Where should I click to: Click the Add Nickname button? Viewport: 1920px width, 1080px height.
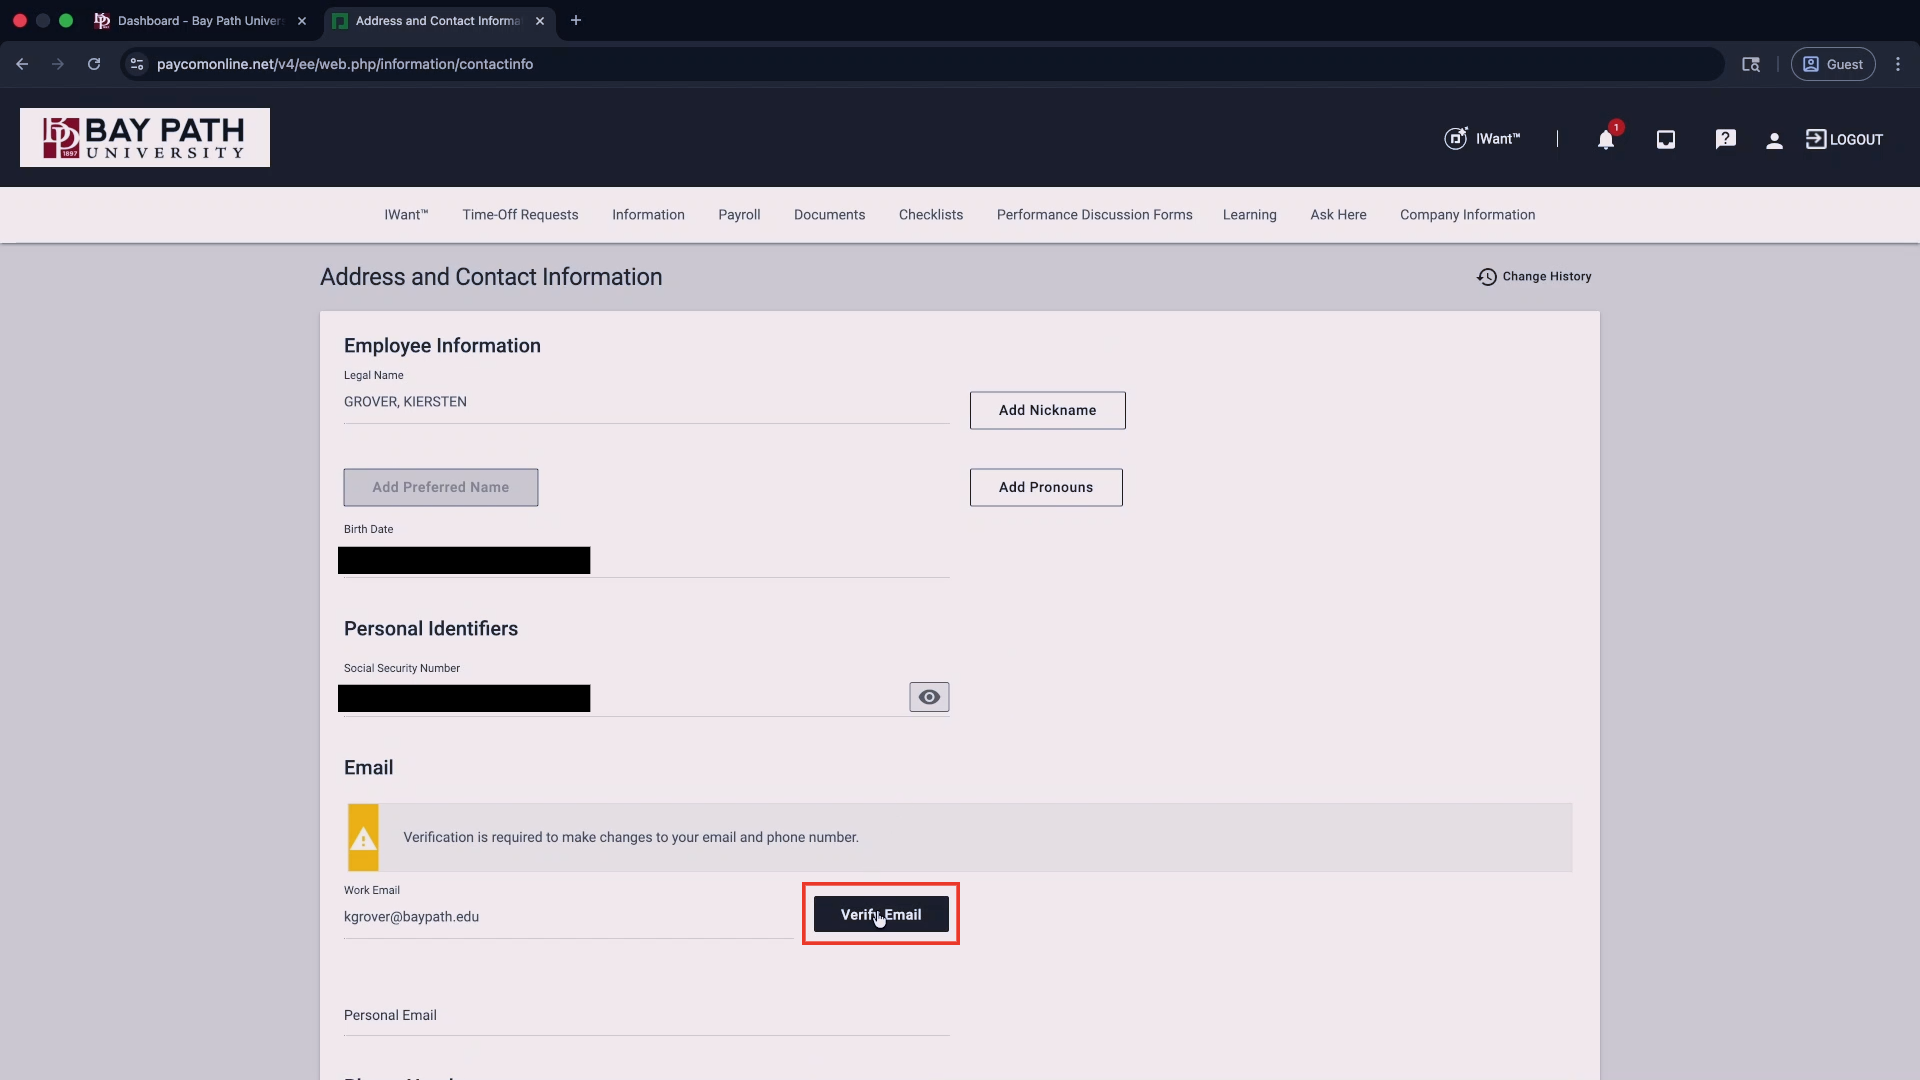[1047, 410]
